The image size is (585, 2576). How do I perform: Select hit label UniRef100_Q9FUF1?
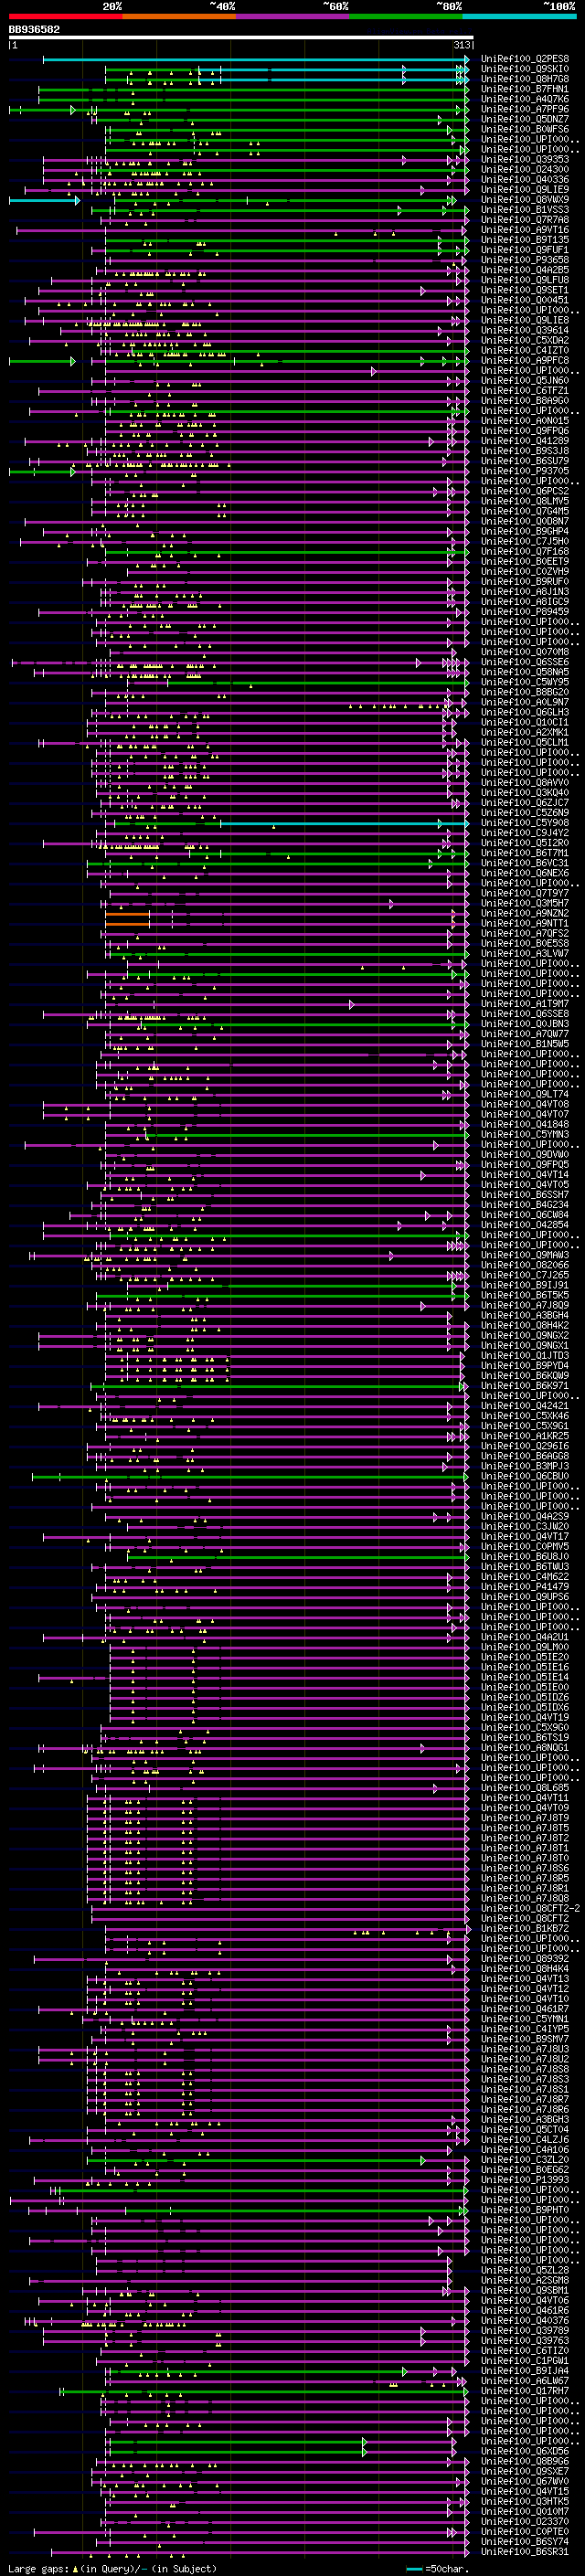pyautogui.click(x=525, y=250)
